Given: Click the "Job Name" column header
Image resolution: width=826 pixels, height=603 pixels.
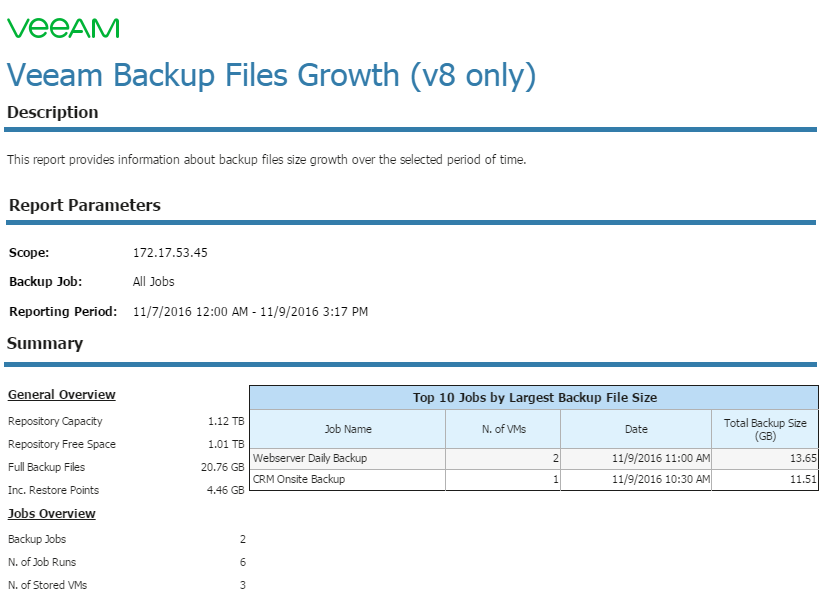Looking at the screenshot, I should [x=348, y=429].
